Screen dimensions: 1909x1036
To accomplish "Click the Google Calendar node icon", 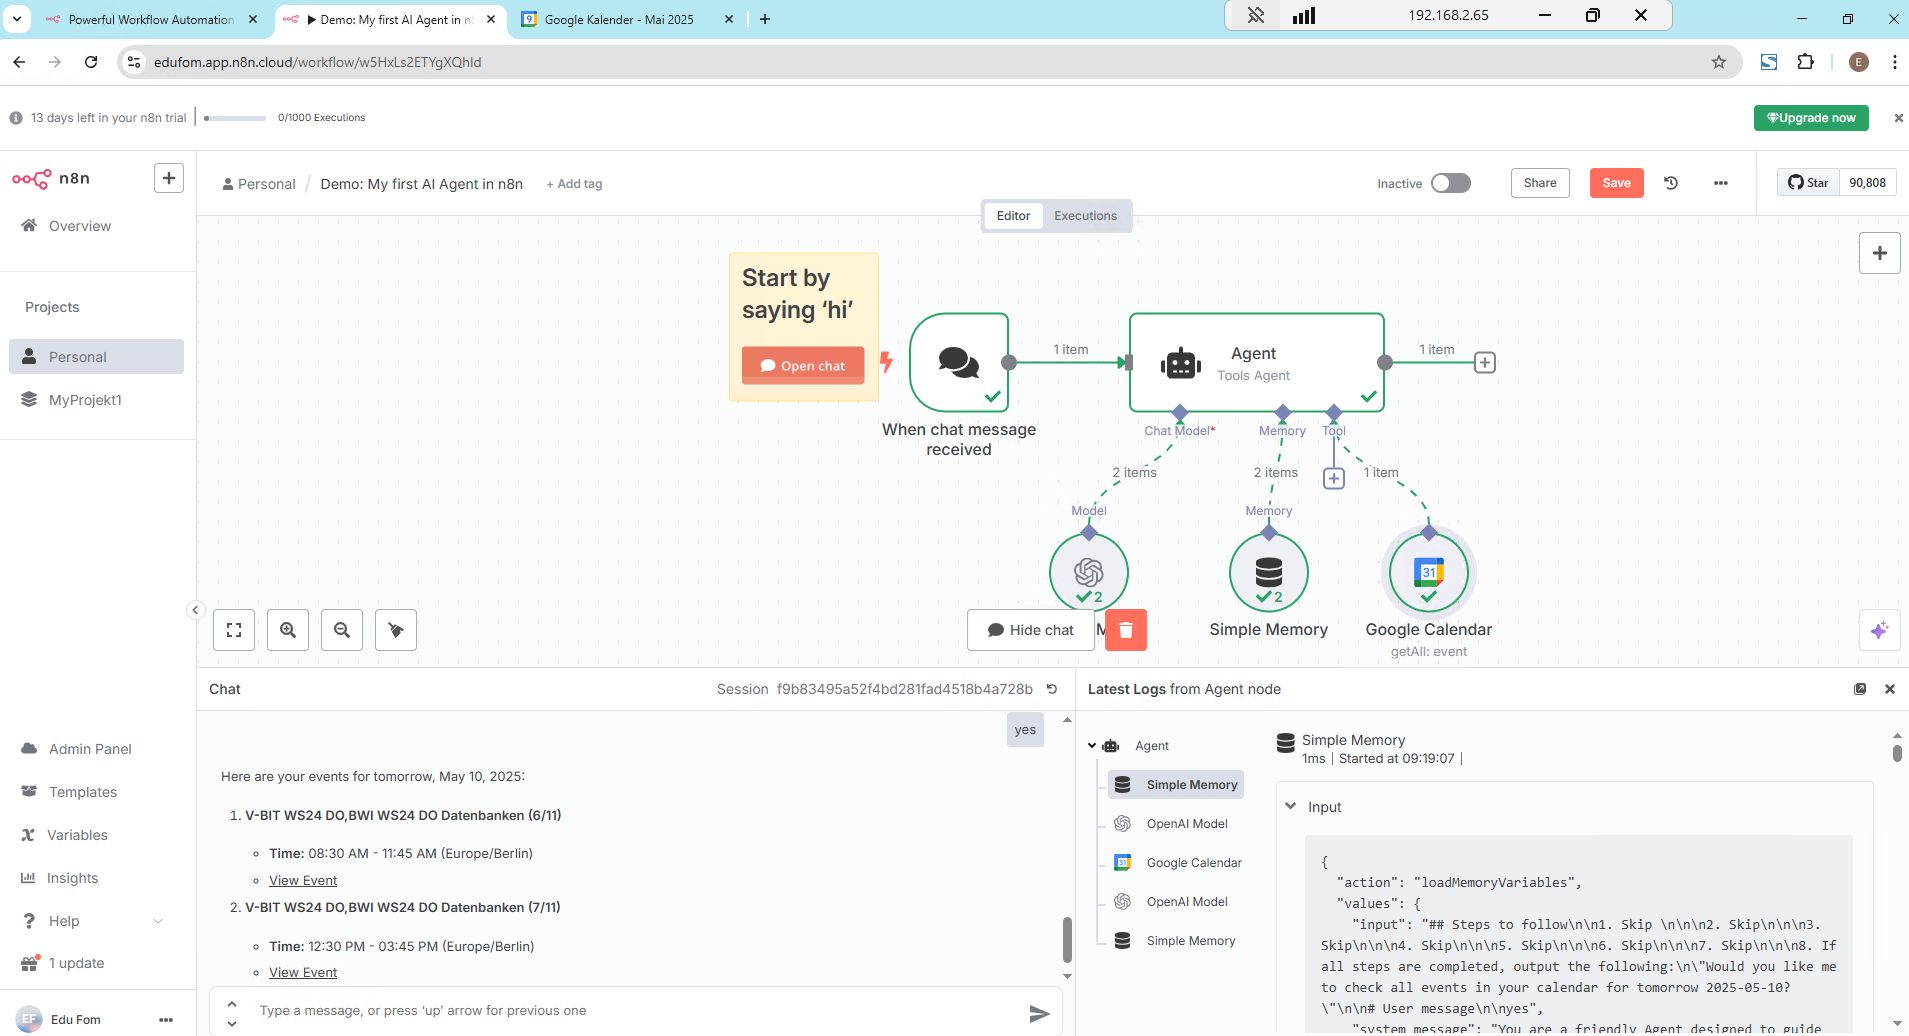I will (x=1428, y=572).
